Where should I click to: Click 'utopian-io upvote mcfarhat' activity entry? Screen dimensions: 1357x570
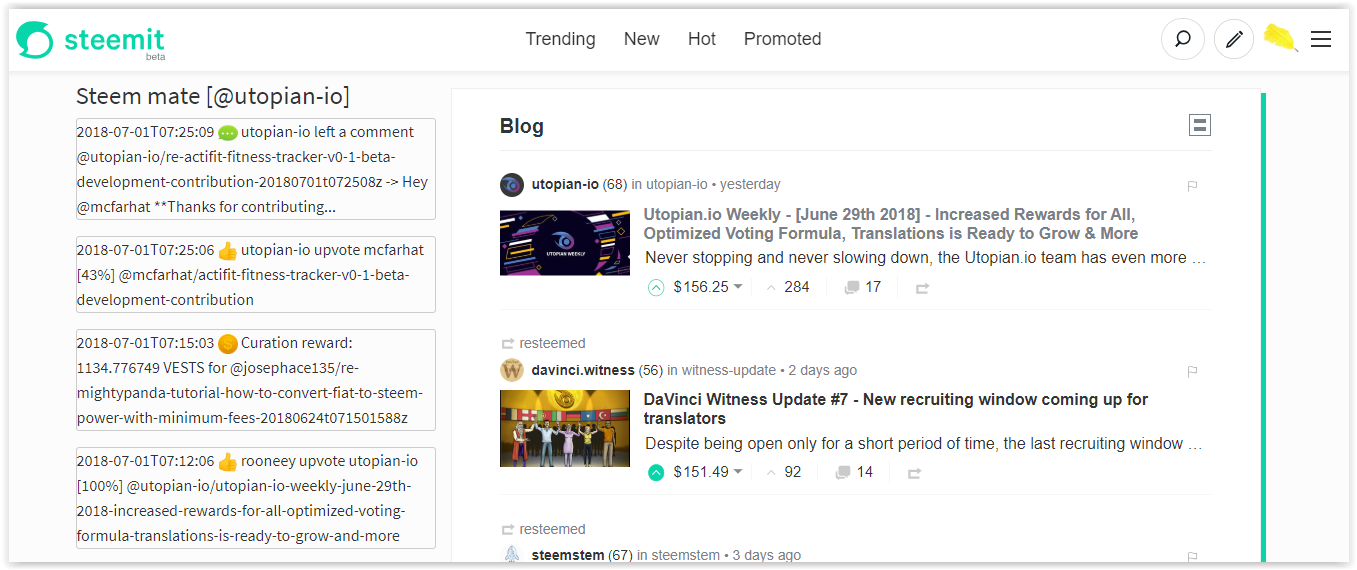tap(256, 275)
